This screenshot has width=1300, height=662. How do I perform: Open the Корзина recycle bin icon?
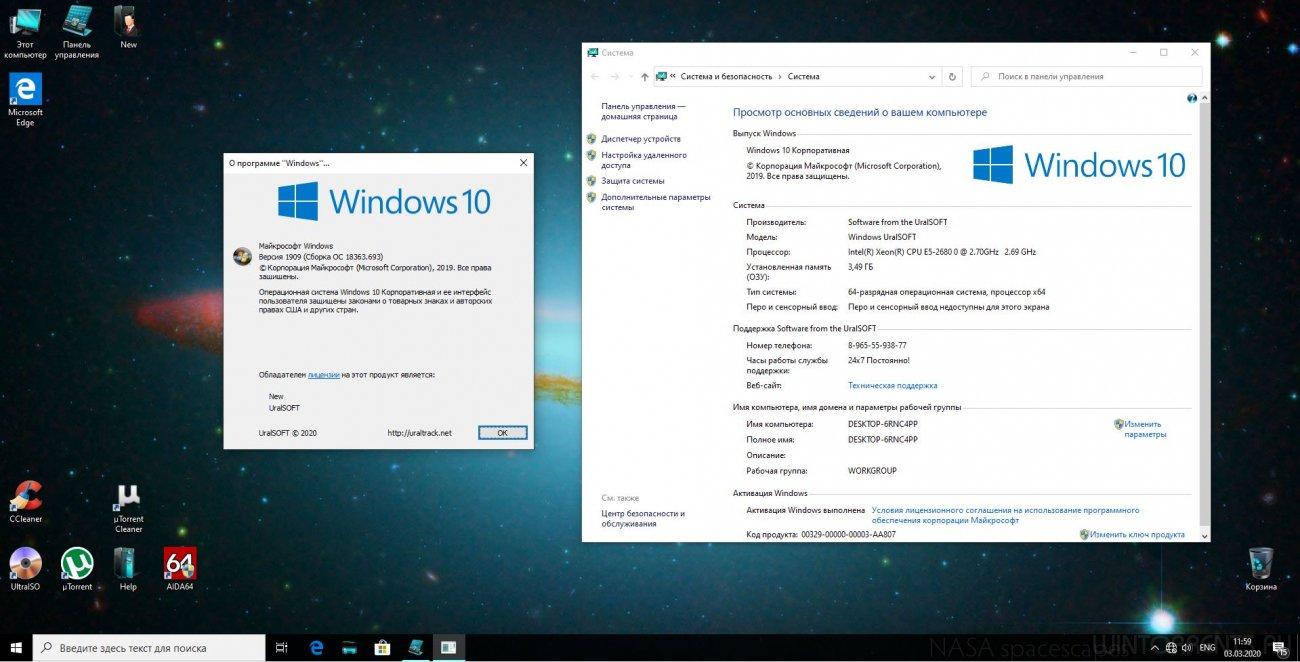(x=1261, y=569)
